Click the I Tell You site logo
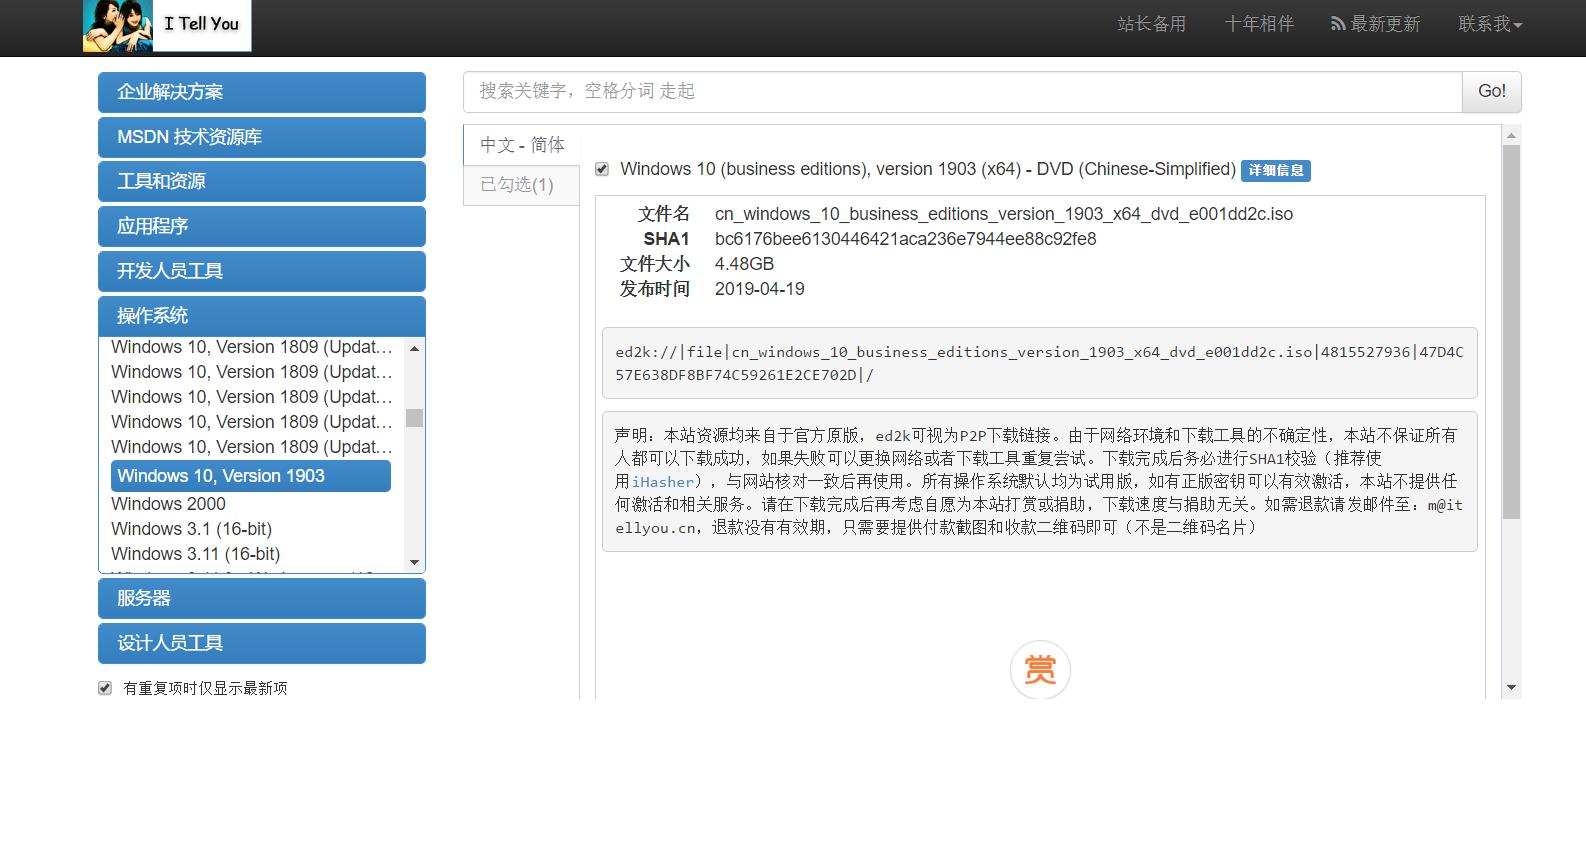Image resolution: width=1586 pixels, height=853 pixels. [x=167, y=25]
